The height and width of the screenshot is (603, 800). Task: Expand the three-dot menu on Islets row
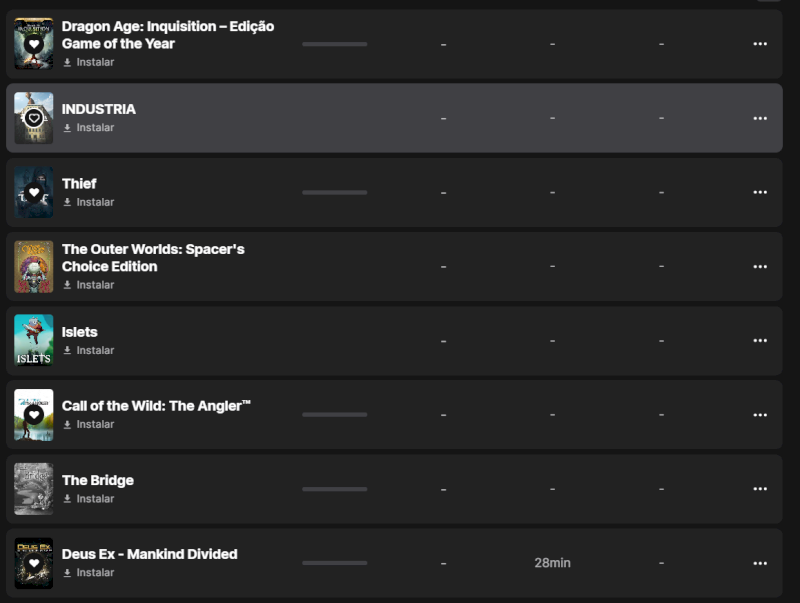point(760,341)
